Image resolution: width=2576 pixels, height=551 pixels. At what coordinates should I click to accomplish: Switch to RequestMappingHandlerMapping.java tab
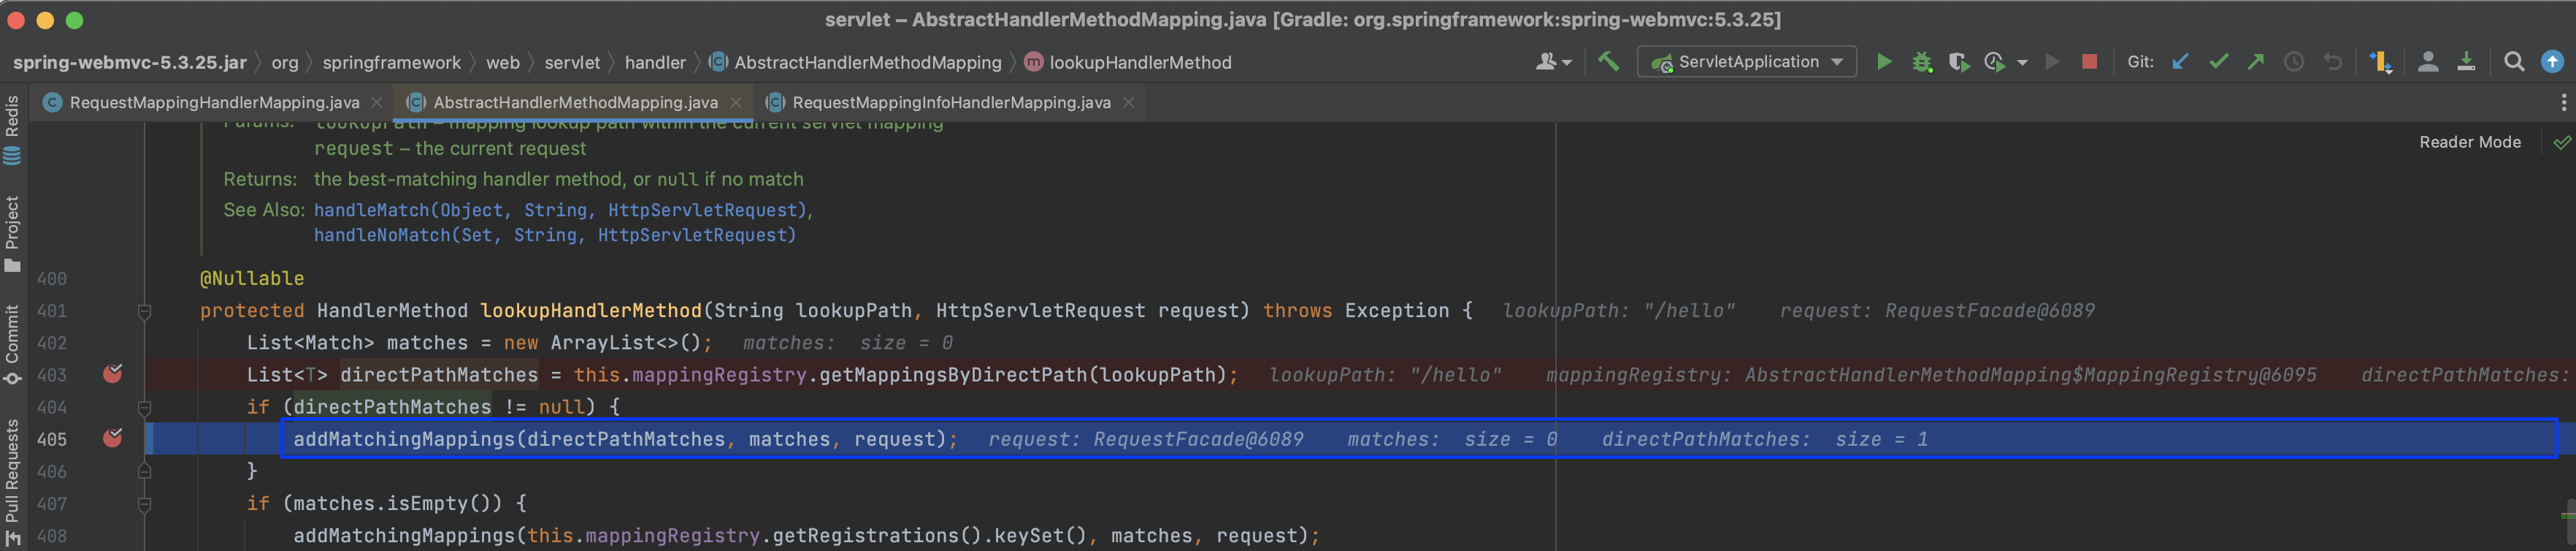(214, 102)
